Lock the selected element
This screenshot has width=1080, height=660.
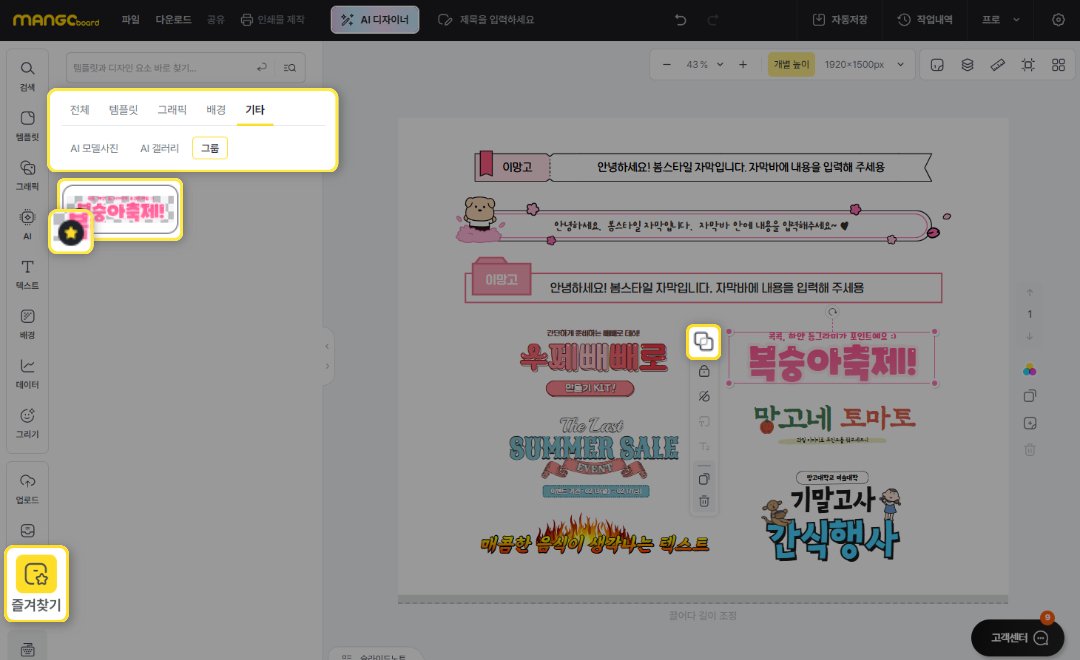(704, 372)
